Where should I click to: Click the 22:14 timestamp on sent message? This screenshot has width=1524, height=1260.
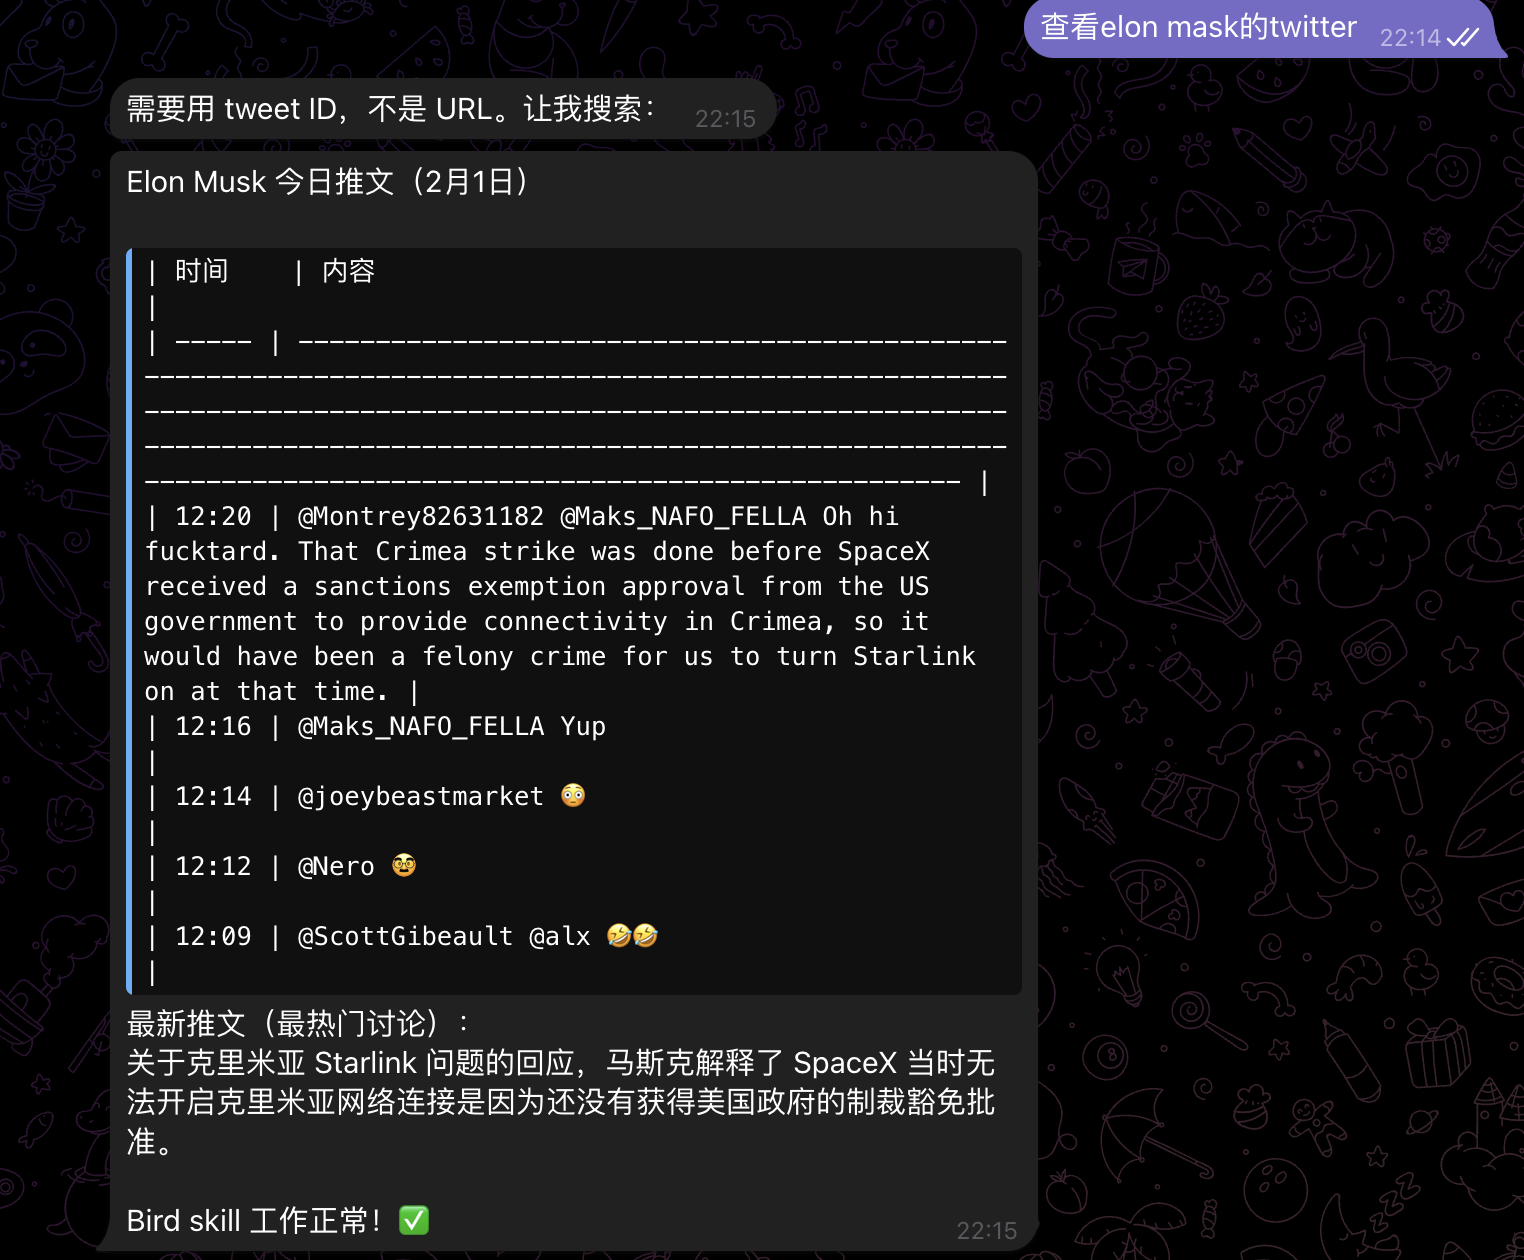click(1409, 38)
